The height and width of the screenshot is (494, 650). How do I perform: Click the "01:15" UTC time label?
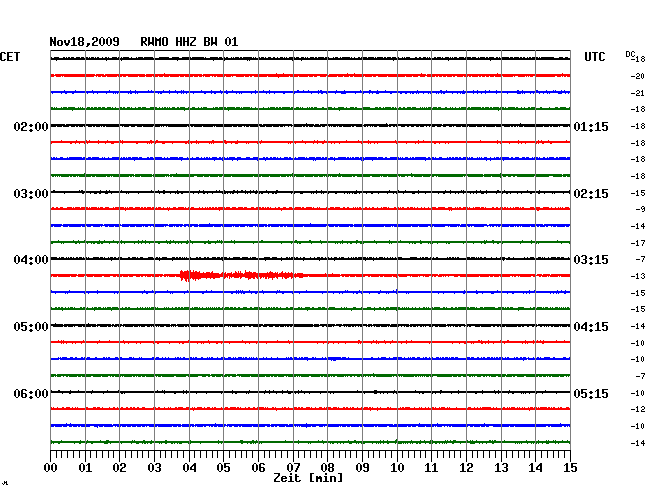591,126
